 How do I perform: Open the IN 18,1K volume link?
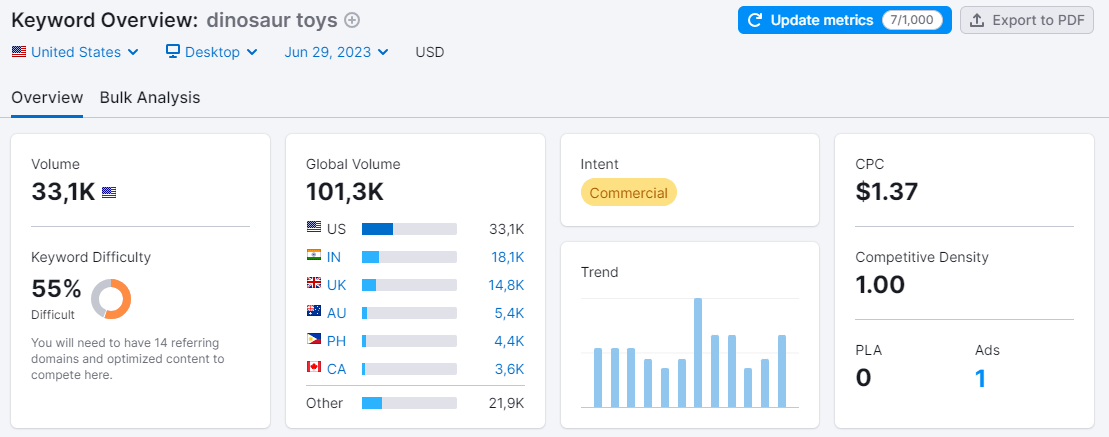(x=507, y=257)
